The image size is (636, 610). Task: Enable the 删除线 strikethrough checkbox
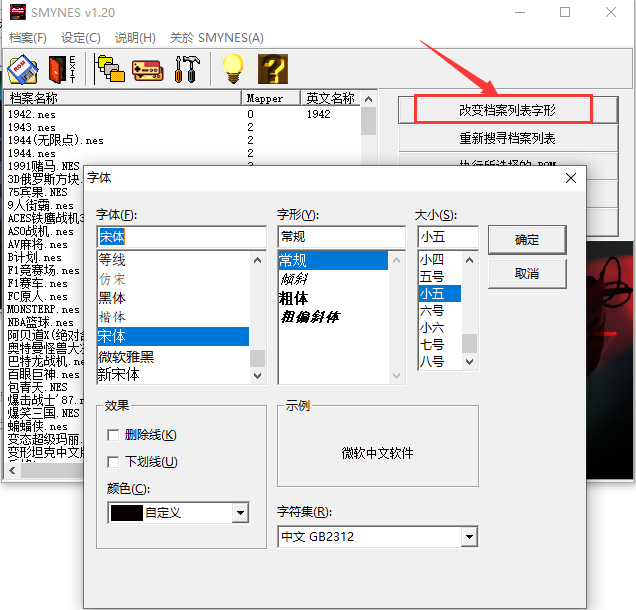tap(114, 435)
